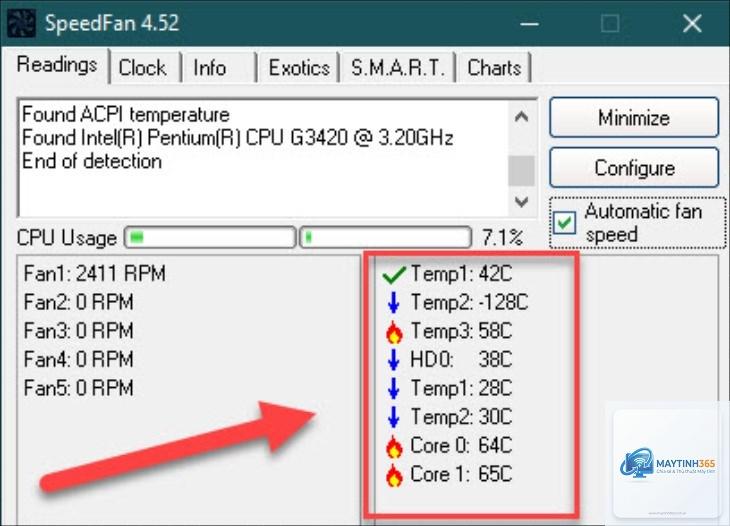This screenshot has height=526, width=730.
Task: Open the Configure dialog button
Action: point(634,168)
